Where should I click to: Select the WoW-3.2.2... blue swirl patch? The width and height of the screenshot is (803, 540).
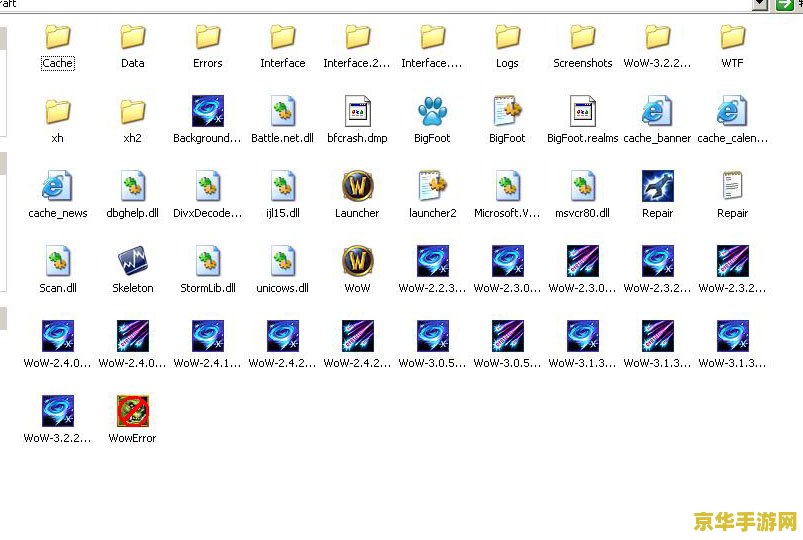pos(57,410)
